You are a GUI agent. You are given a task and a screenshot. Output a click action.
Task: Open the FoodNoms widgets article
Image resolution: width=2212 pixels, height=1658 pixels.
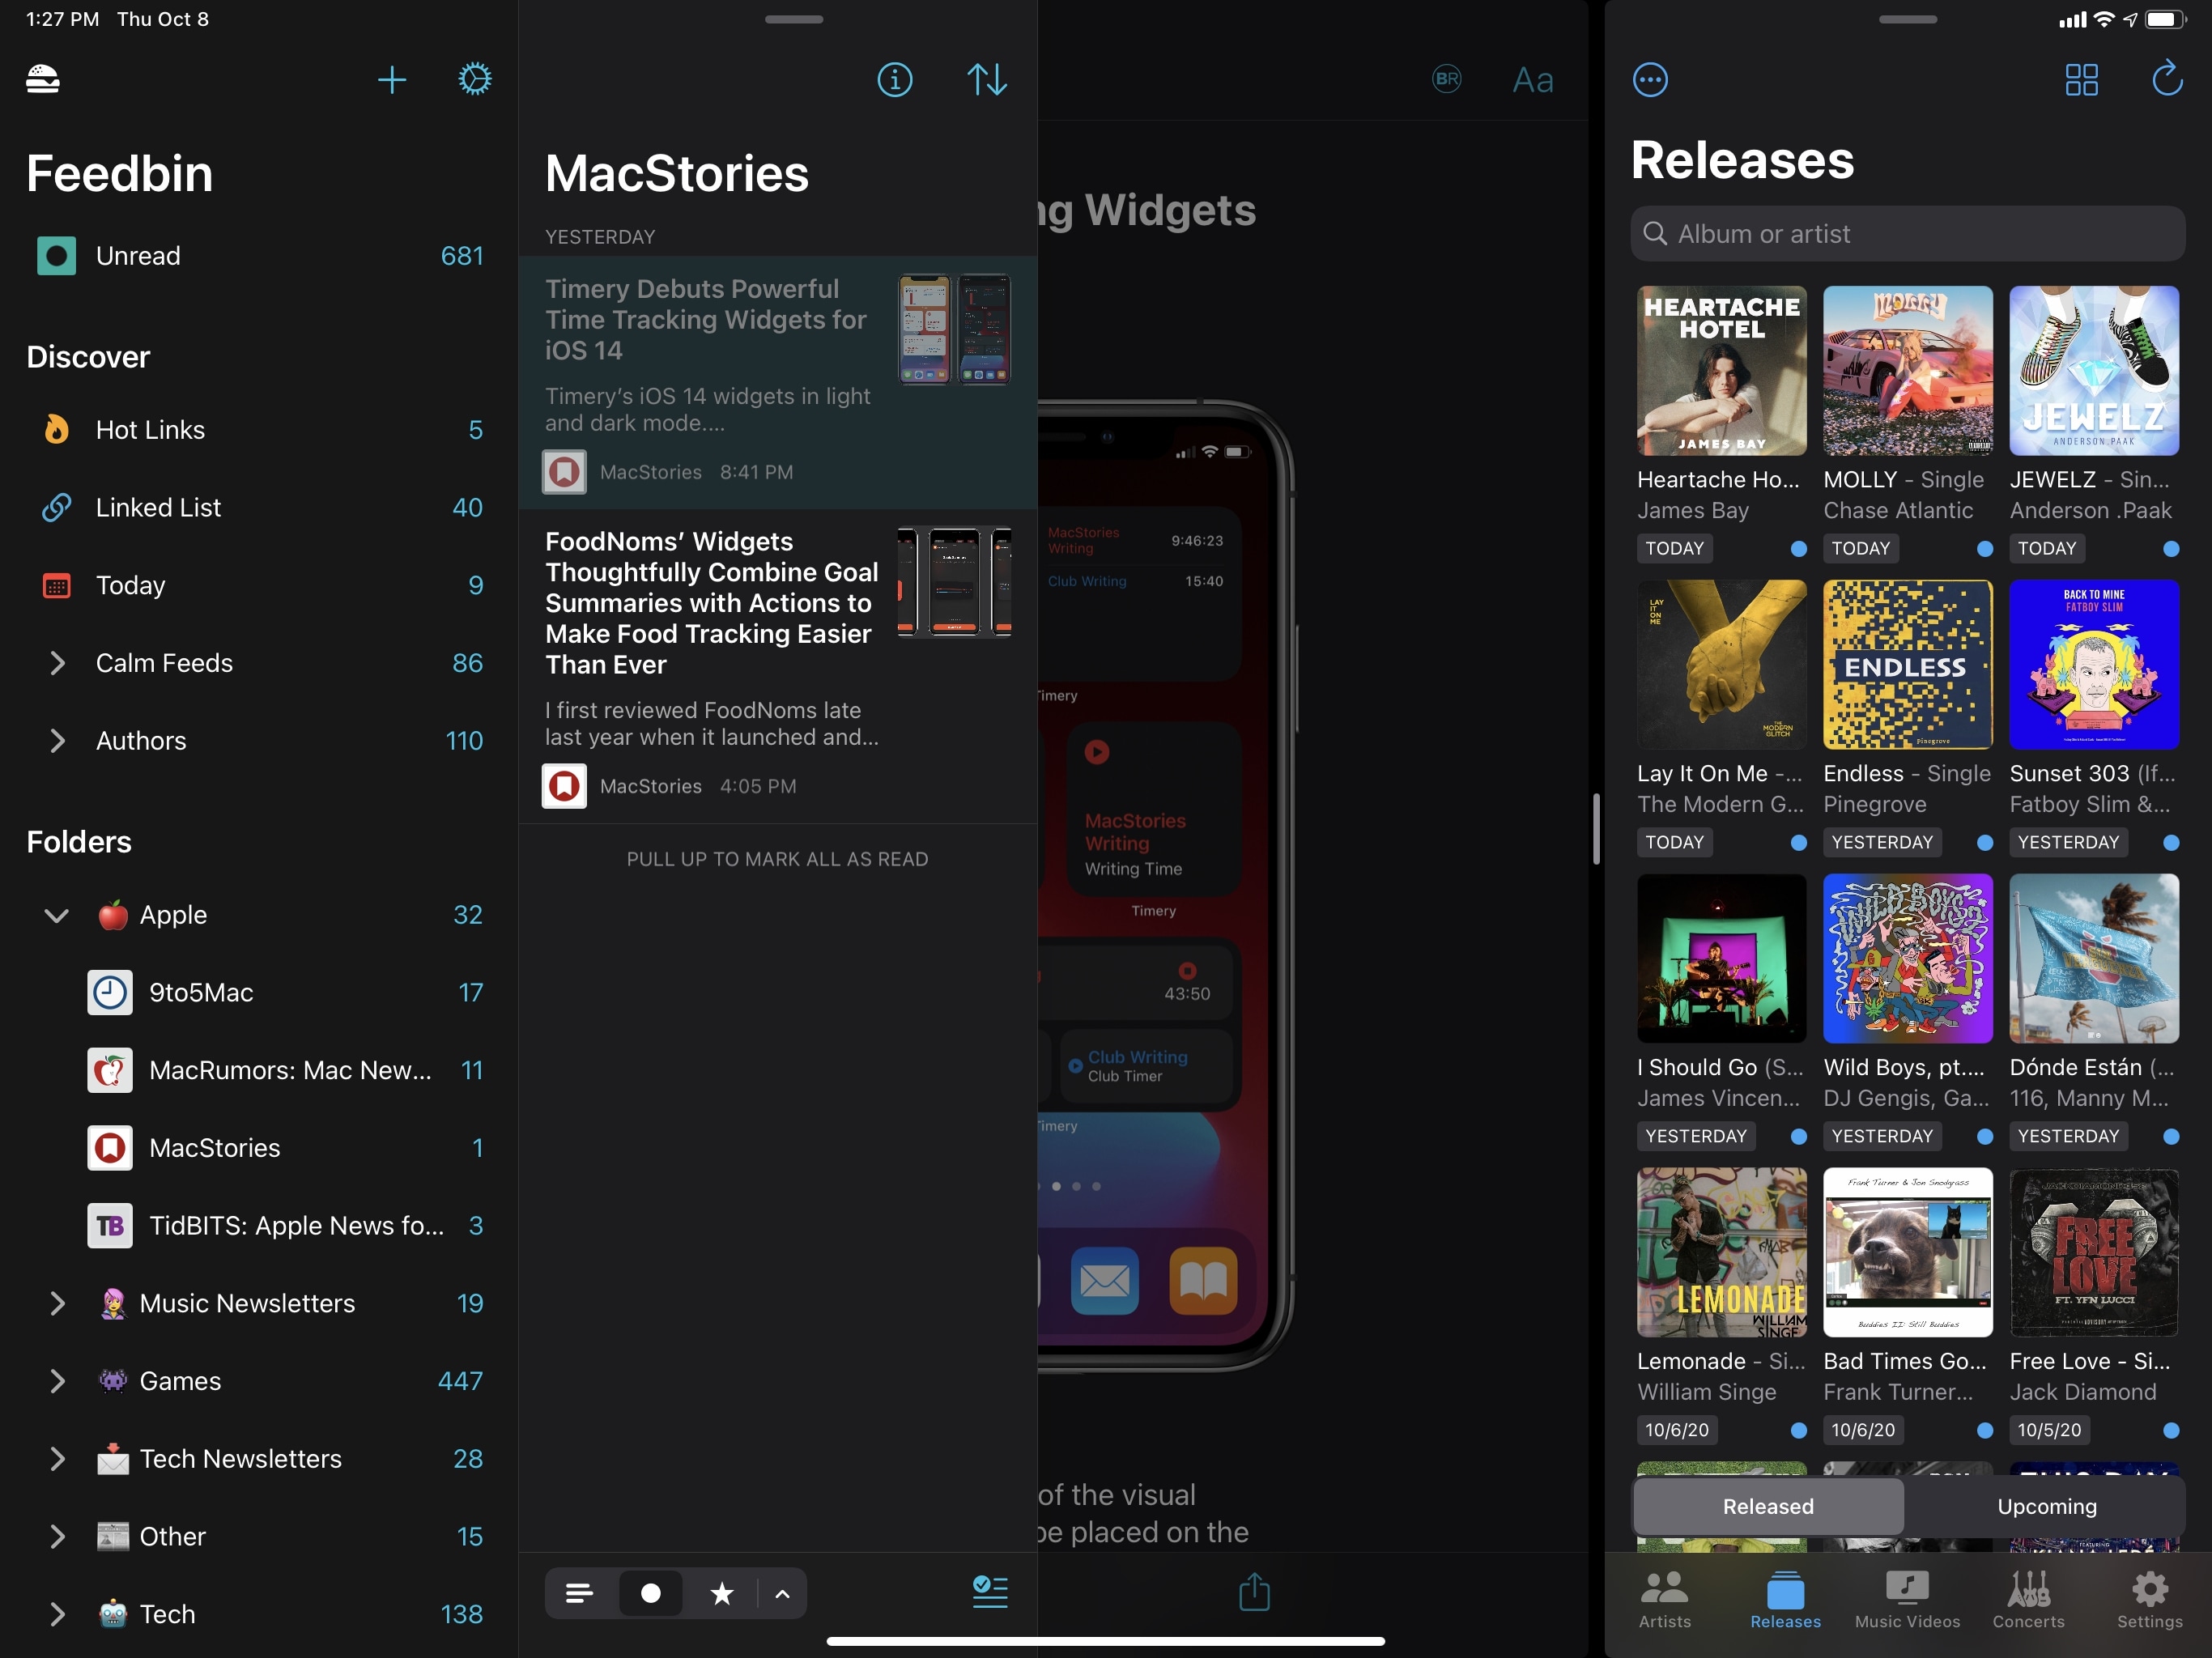pos(778,666)
